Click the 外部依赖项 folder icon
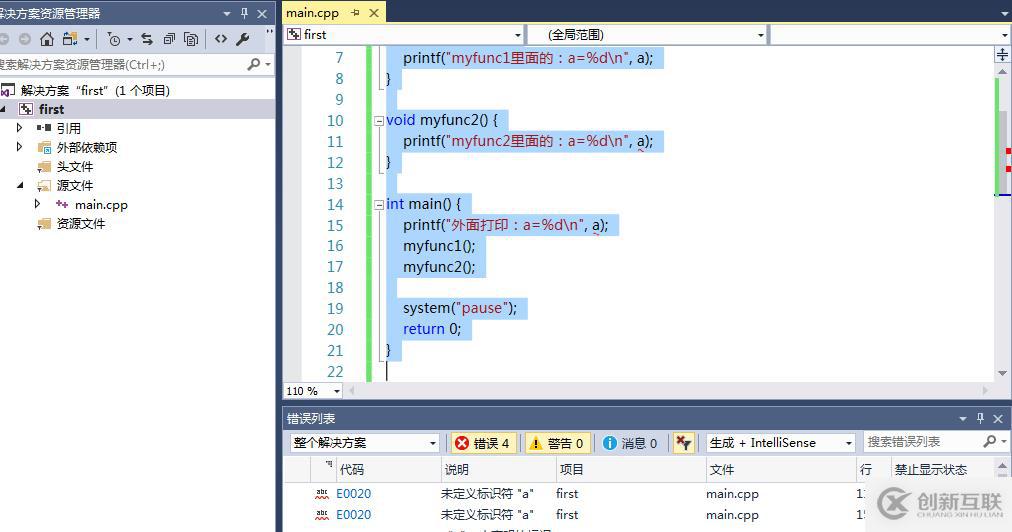1012x532 pixels. click(44, 147)
